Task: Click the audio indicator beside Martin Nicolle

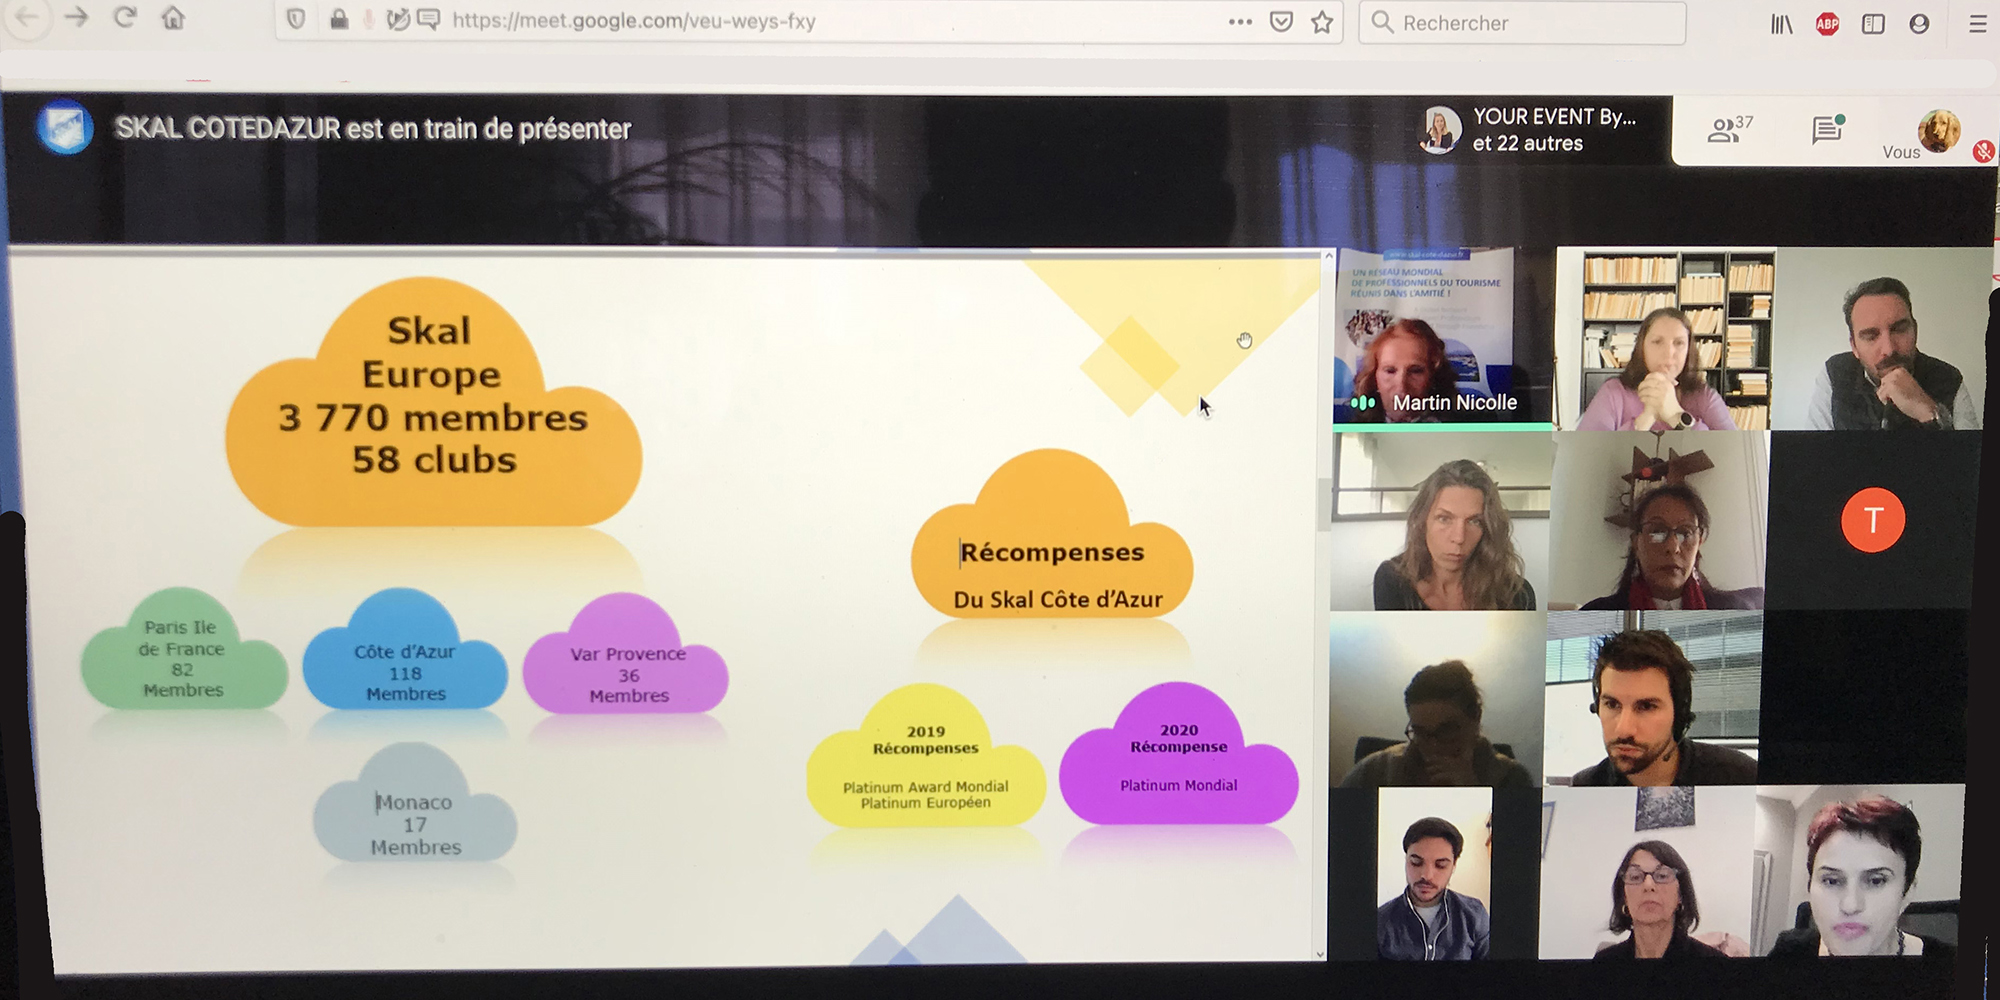Action: (1363, 403)
